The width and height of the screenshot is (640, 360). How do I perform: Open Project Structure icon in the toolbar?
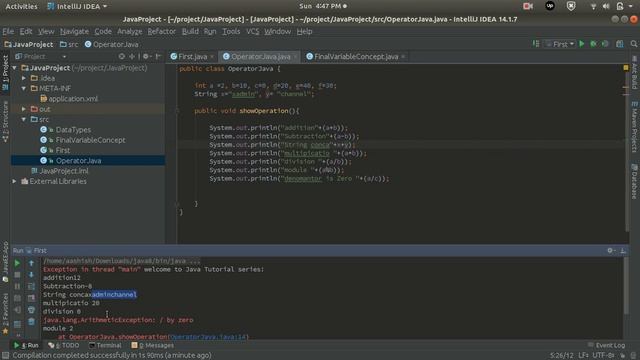620,44
